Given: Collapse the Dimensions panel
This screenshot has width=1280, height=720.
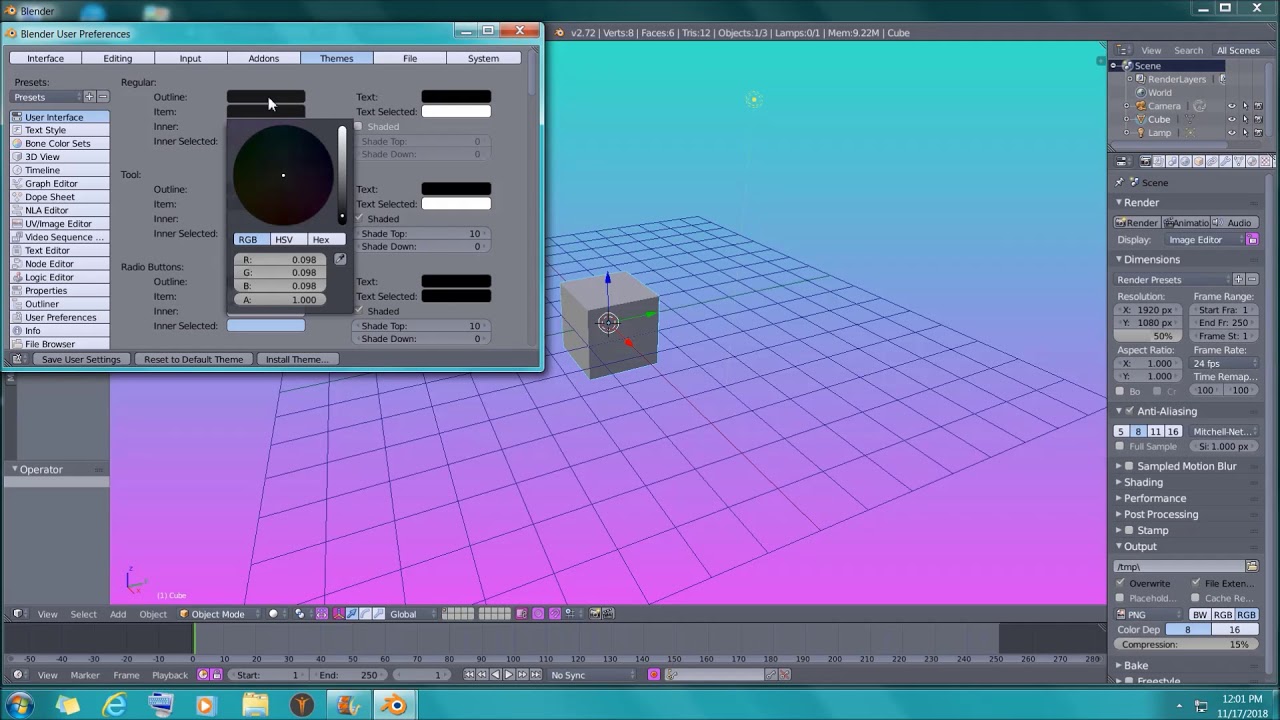Looking at the screenshot, I should point(1119,259).
